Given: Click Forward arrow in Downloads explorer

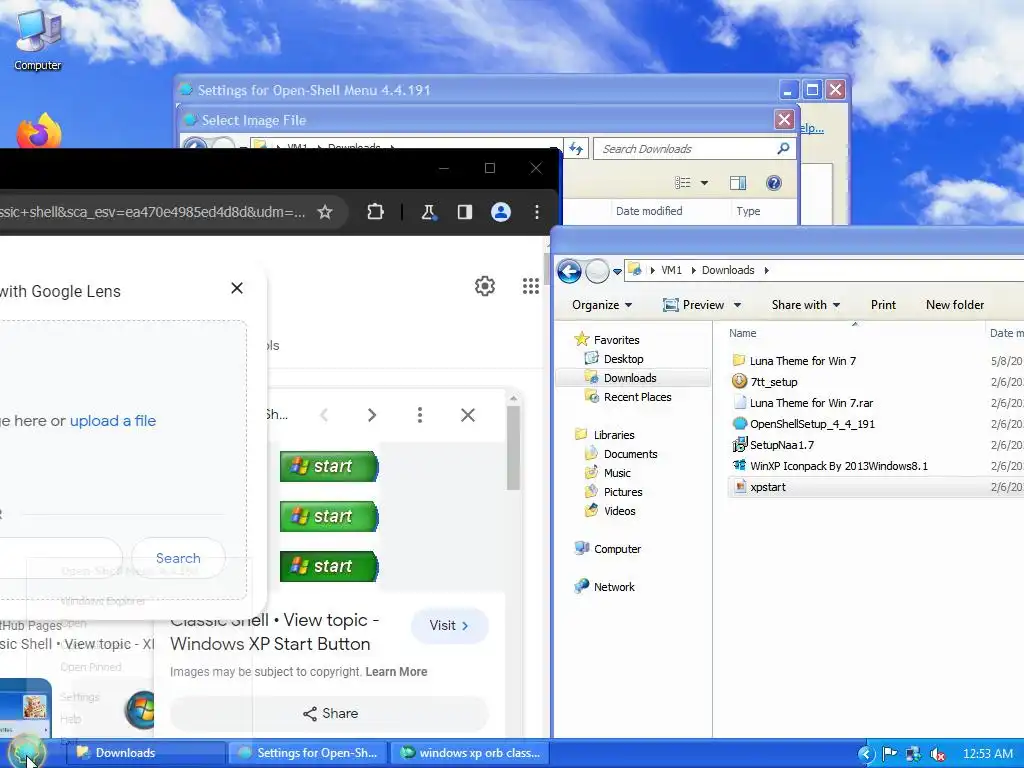Looking at the screenshot, I should click(597, 270).
